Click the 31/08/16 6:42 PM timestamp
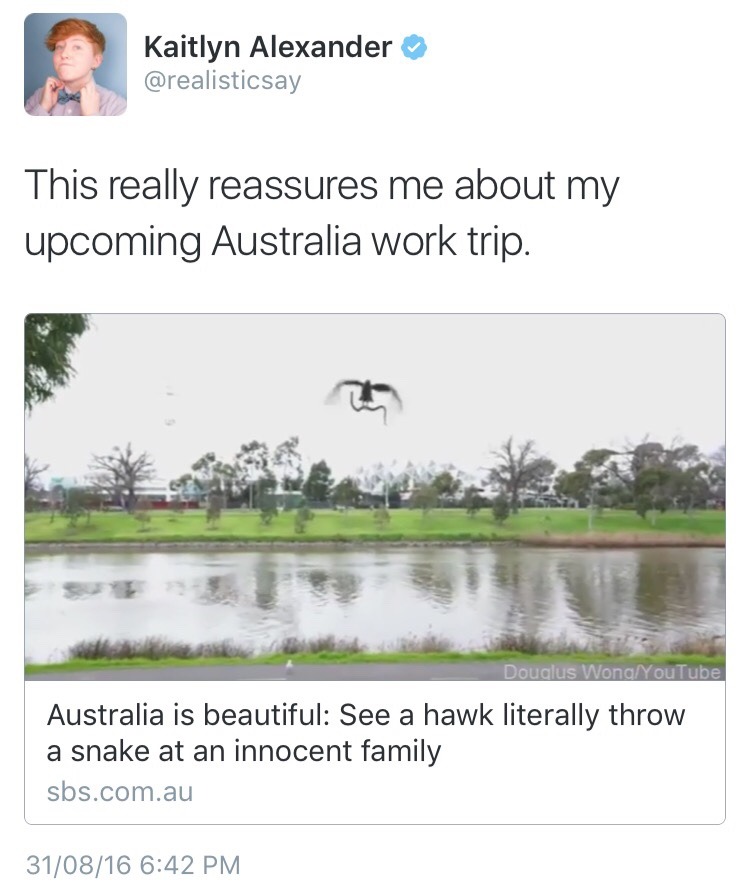750x890 pixels. [x=133, y=864]
